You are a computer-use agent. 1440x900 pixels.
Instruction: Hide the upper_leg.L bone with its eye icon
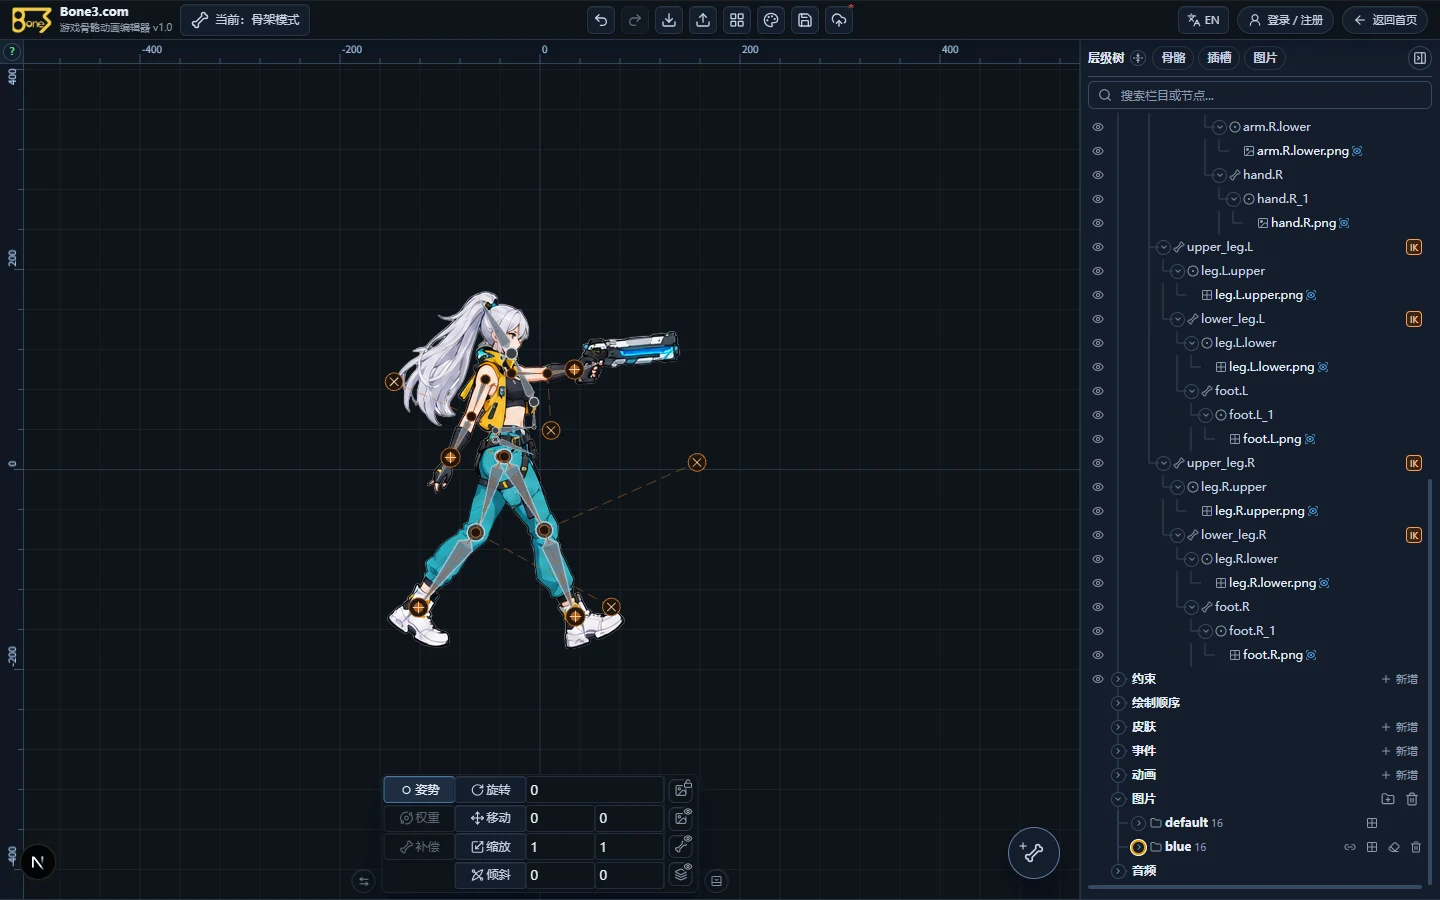[x=1098, y=247]
